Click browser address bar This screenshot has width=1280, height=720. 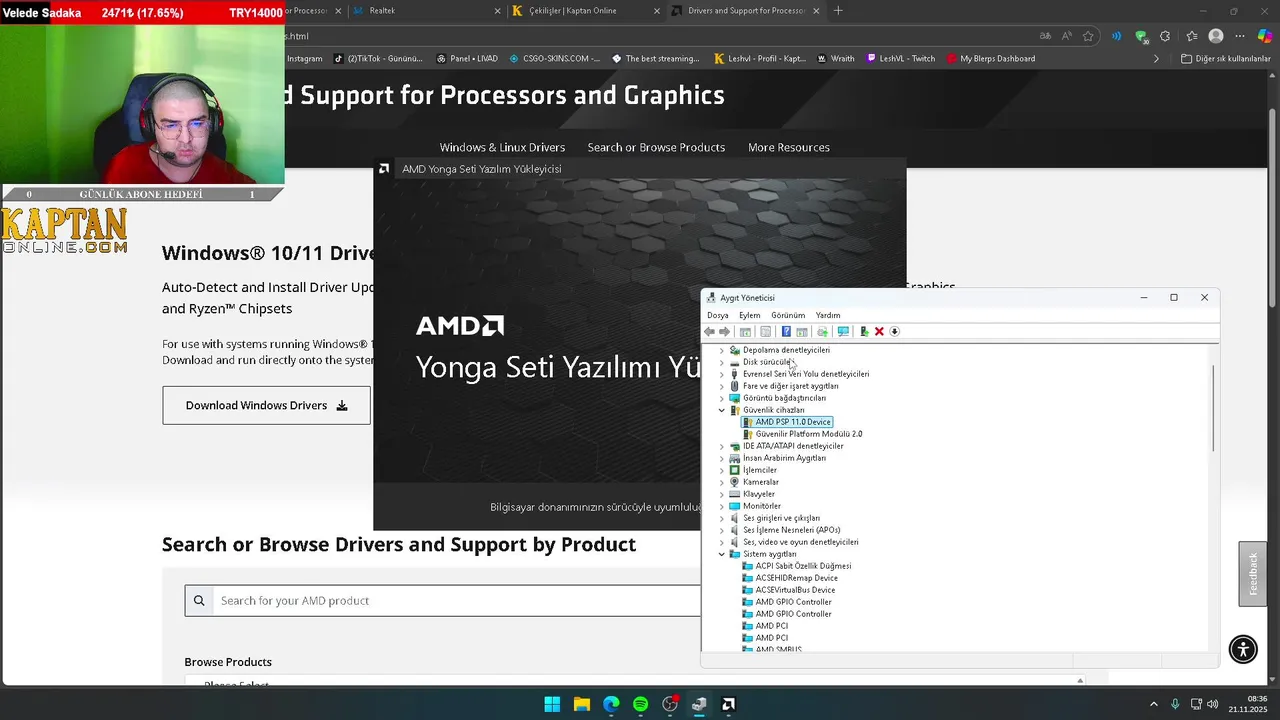pyautogui.click(x=660, y=36)
